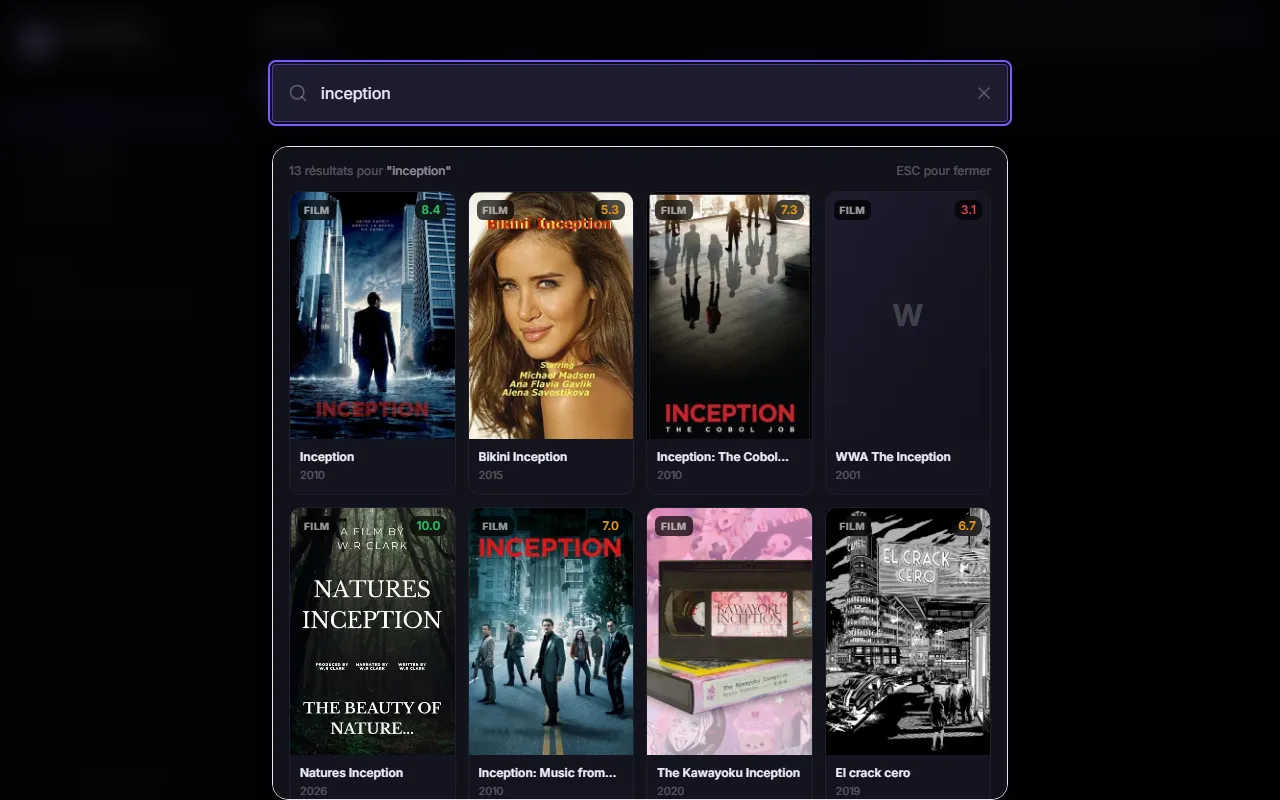Click the FILM tag on Bikini Inception
This screenshot has height=800, width=1280.
(495, 210)
